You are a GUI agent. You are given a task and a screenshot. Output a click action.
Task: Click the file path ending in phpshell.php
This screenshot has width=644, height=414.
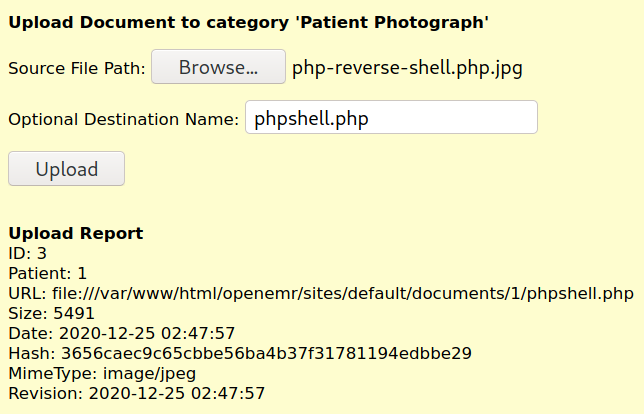coord(343,293)
